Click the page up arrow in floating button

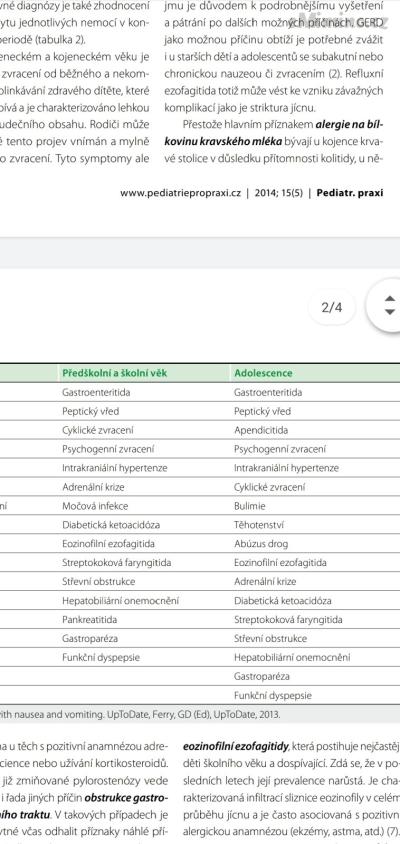point(390,299)
